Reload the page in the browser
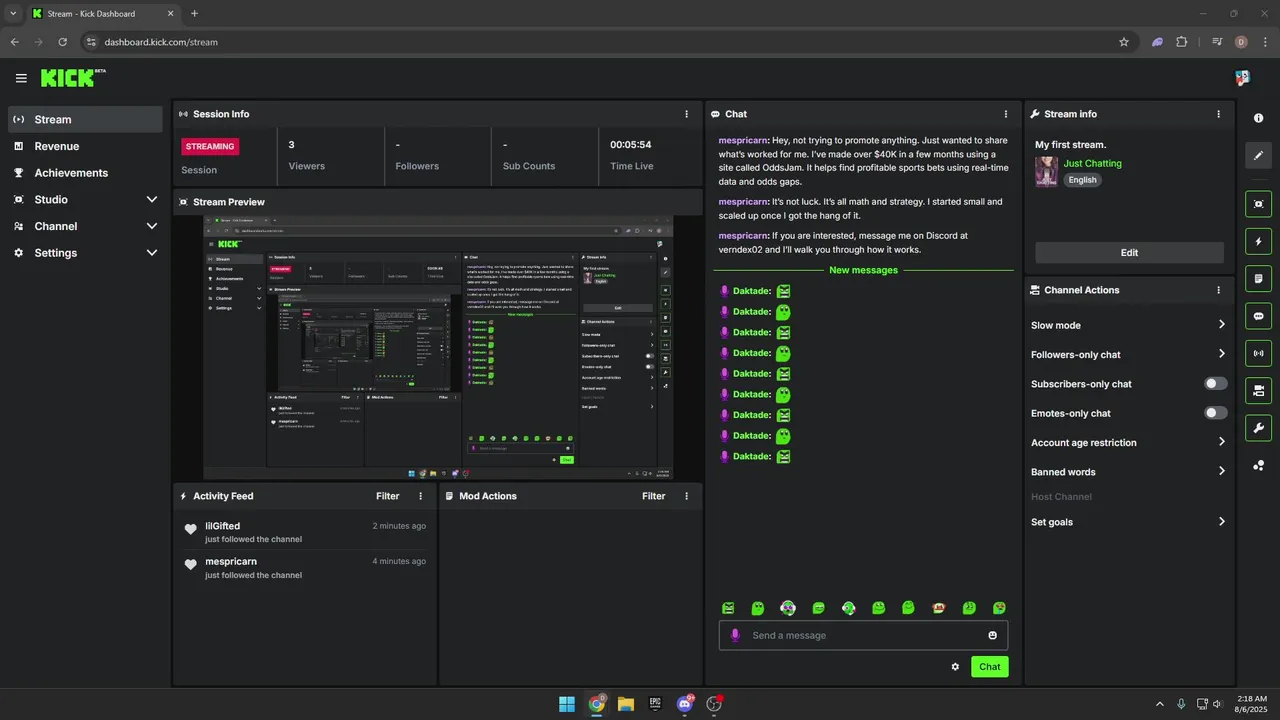This screenshot has height=720, width=1280. click(63, 42)
